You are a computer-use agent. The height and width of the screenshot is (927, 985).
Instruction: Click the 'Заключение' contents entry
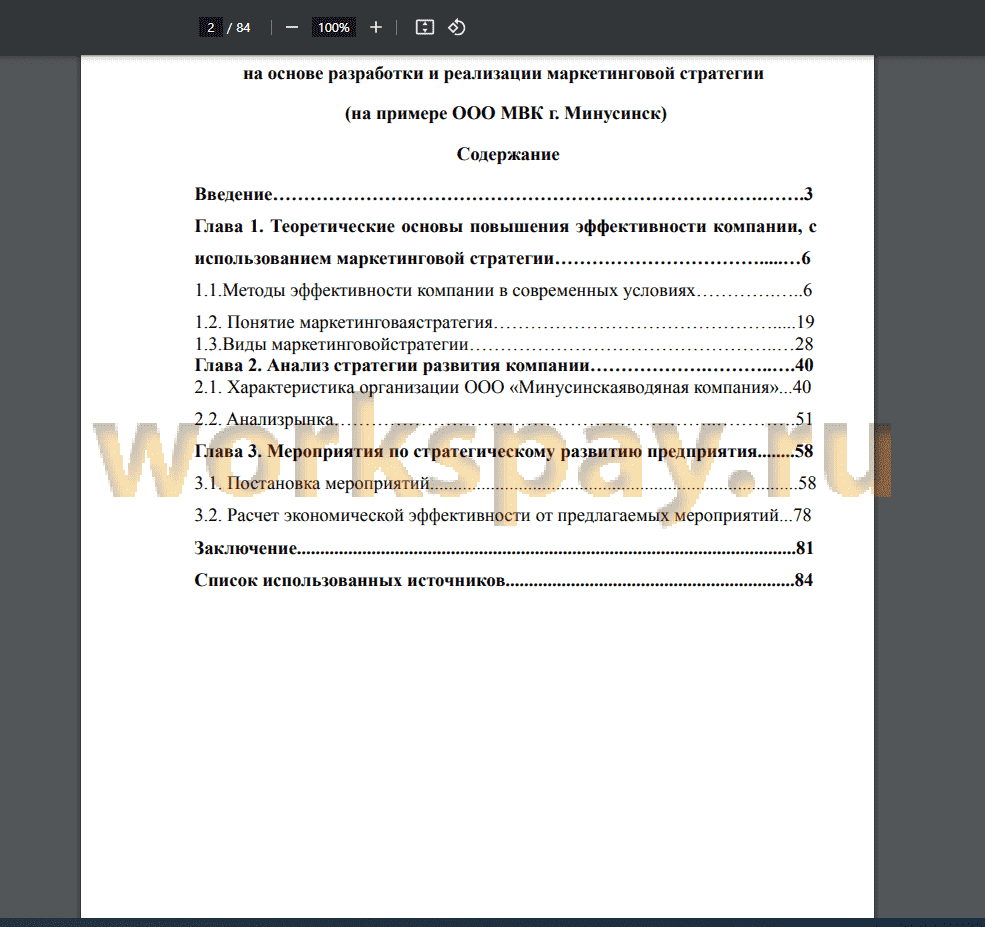[504, 548]
